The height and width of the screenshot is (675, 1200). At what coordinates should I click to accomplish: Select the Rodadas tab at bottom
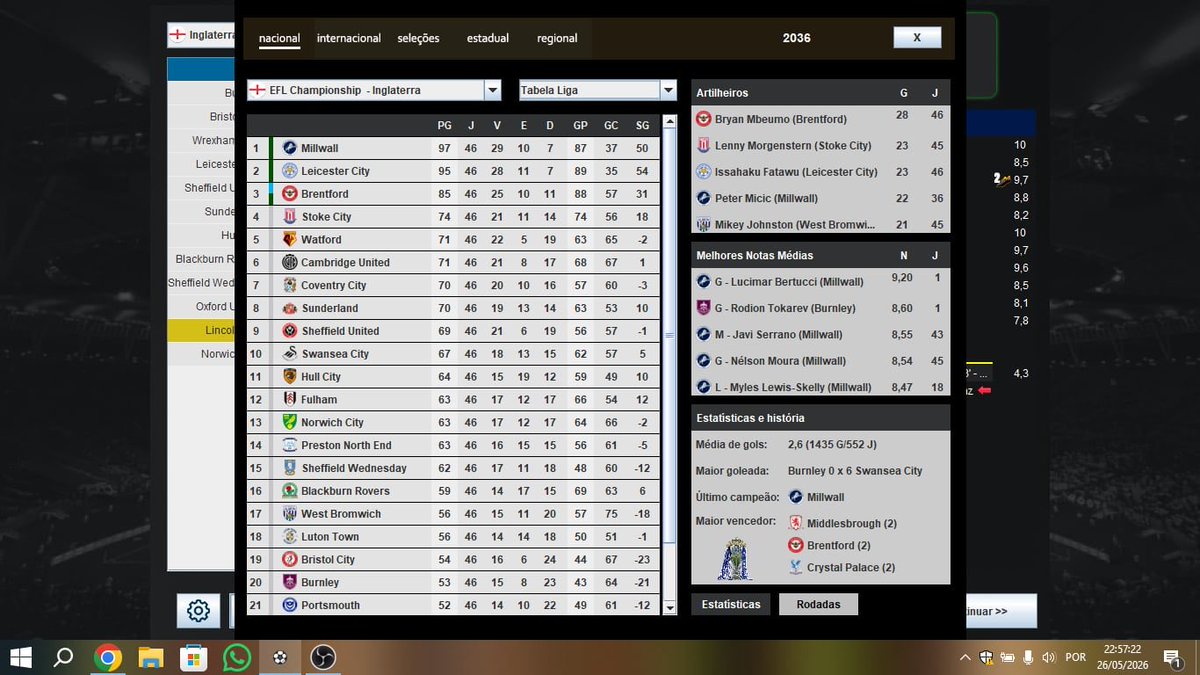tap(818, 604)
